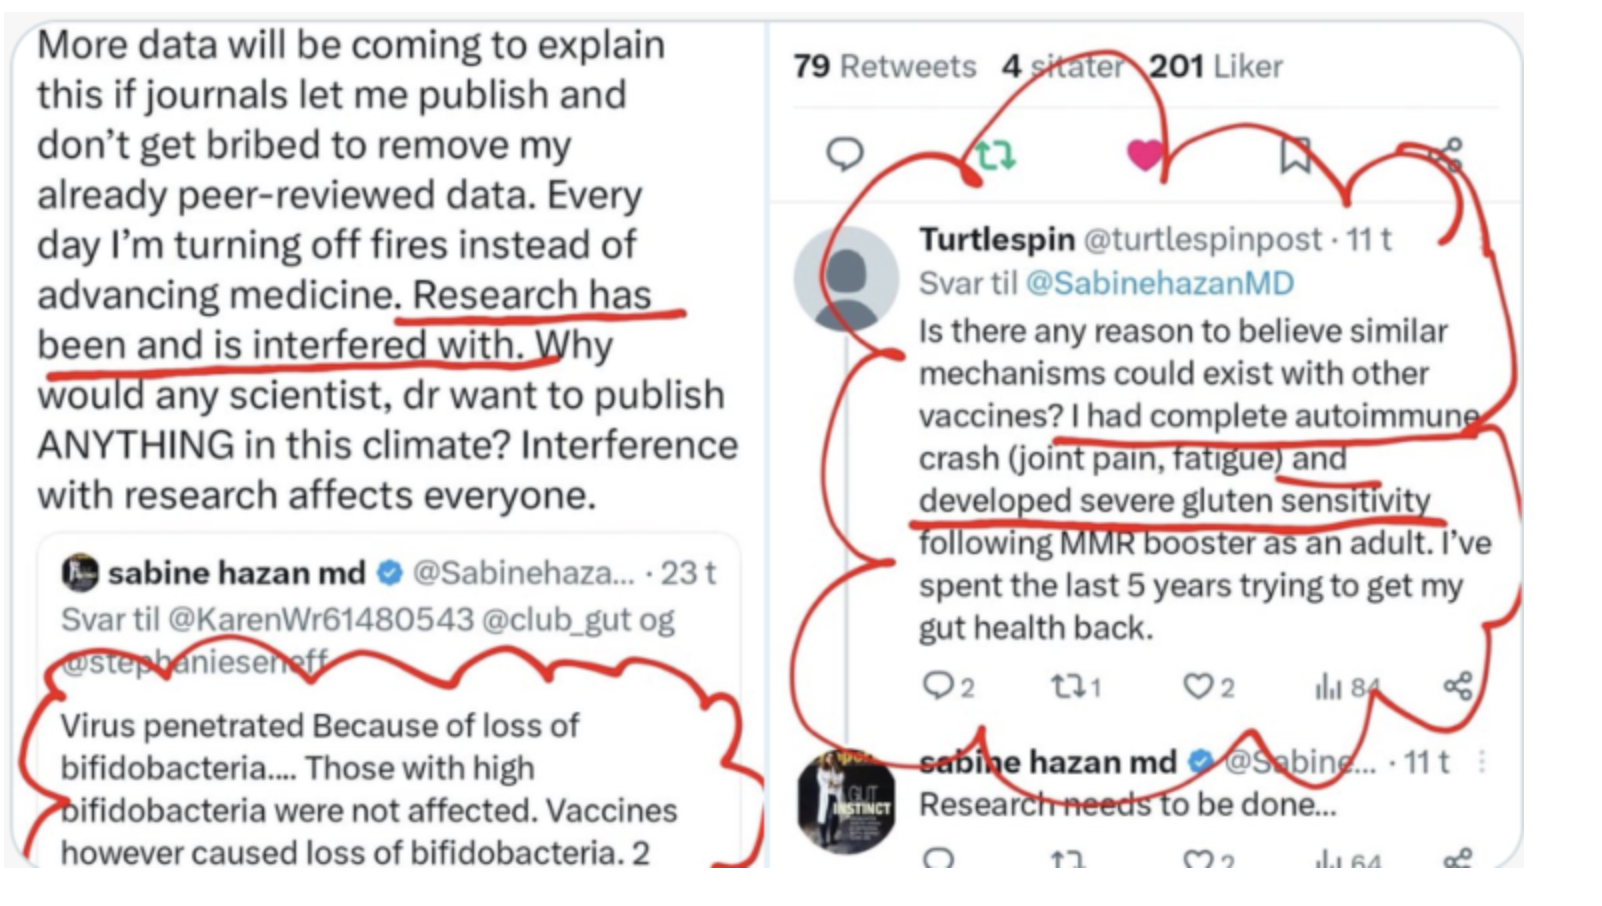
Task: View analytics for Turtlespin's reply
Action: click(1328, 686)
